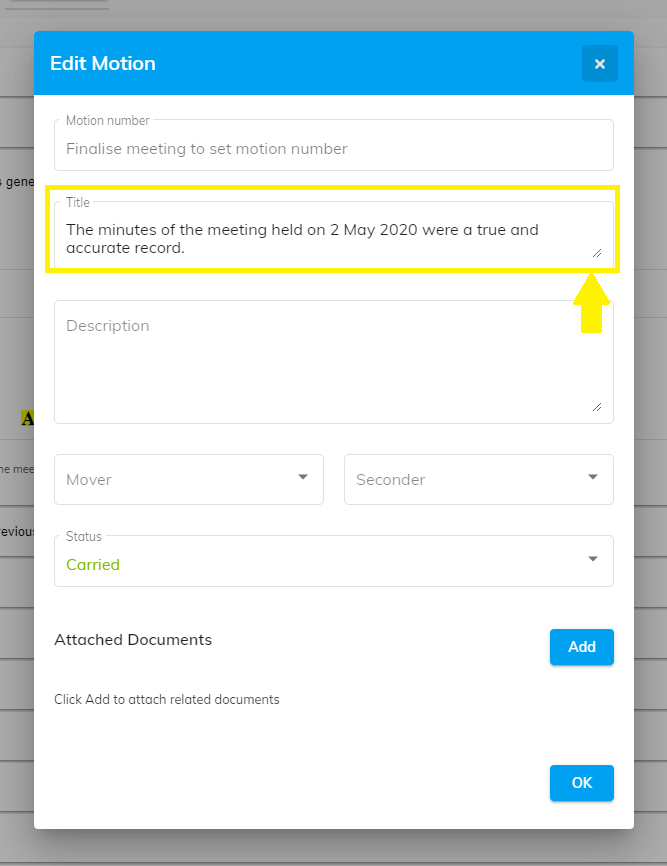Click the Attached Documents heading
Viewport: 667px width, 866px height.
(x=133, y=640)
